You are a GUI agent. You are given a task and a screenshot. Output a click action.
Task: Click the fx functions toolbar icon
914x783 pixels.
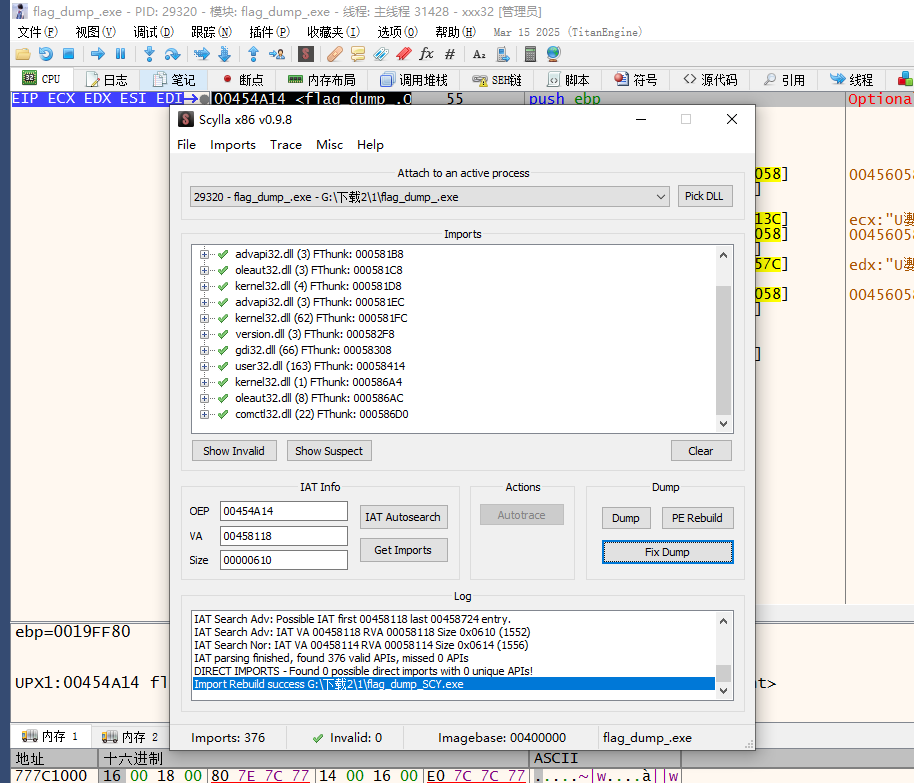(427, 54)
